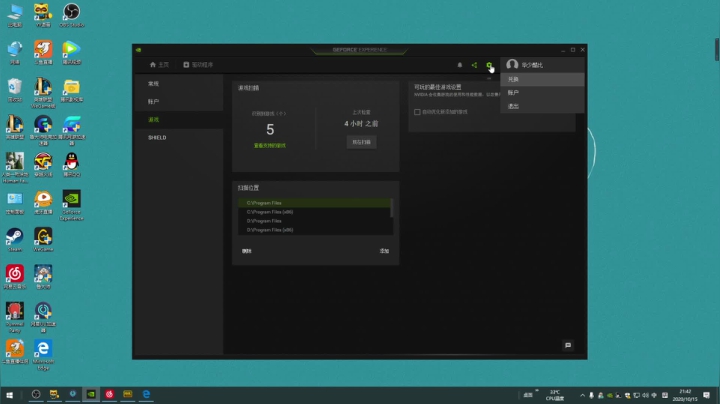Toggle the auto-optimize newly added games checkbox
This screenshot has width=720, height=404.
pyautogui.click(x=417, y=112)
